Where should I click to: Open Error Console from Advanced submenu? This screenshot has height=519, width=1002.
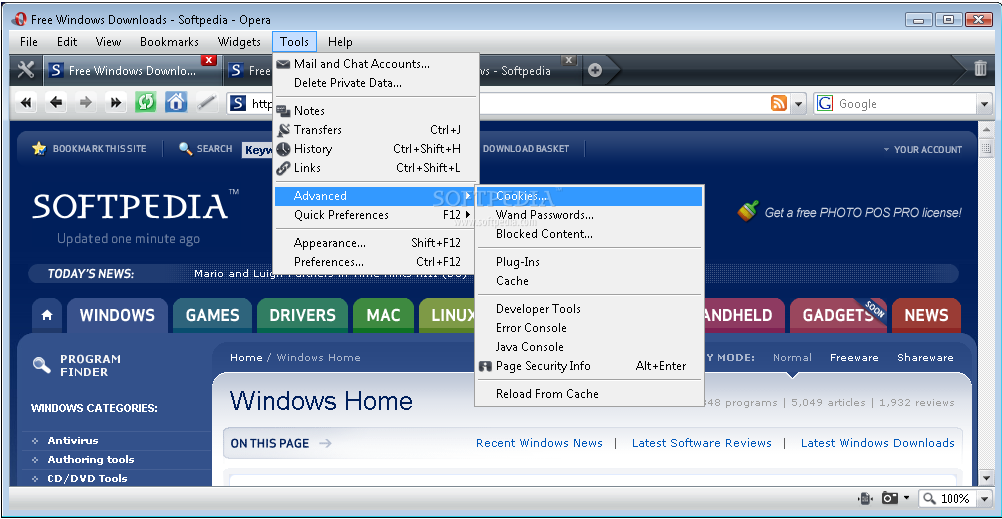tap(589, 328)
